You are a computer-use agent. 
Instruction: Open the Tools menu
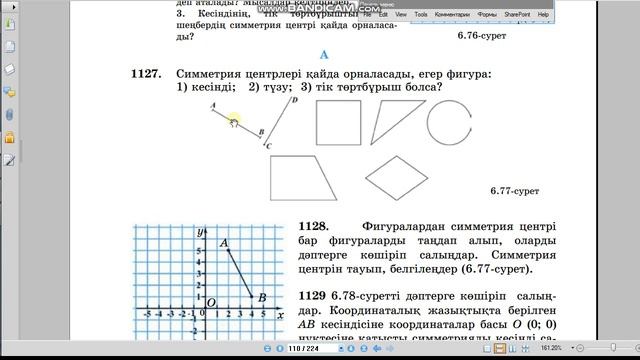tap(421, 14)
